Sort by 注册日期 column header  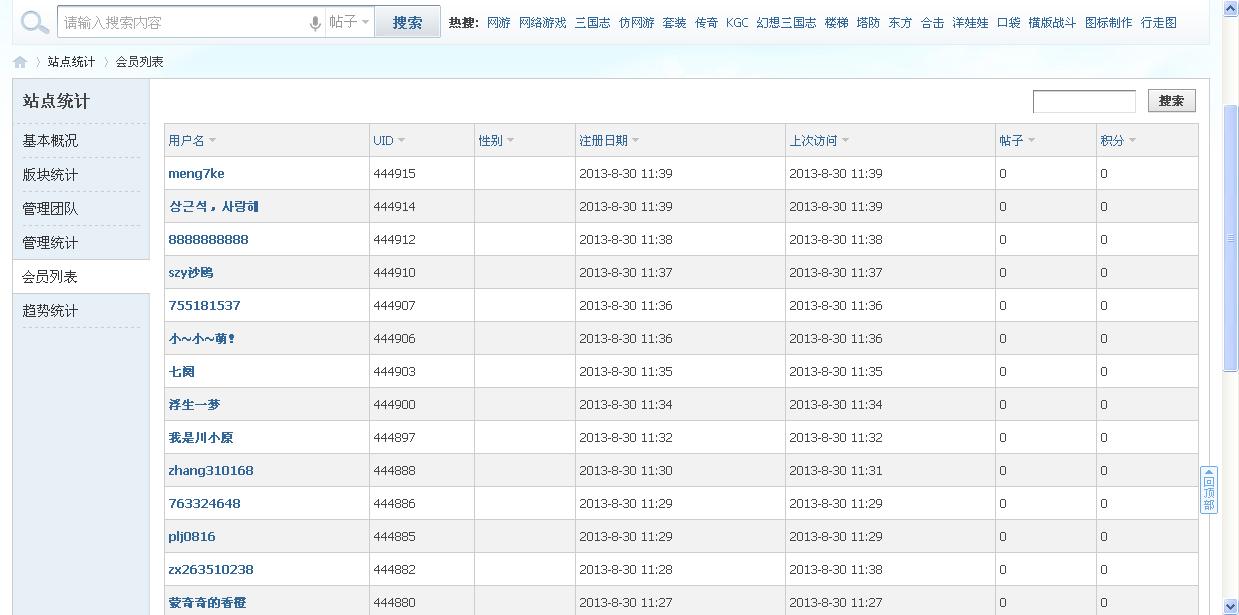609,141
